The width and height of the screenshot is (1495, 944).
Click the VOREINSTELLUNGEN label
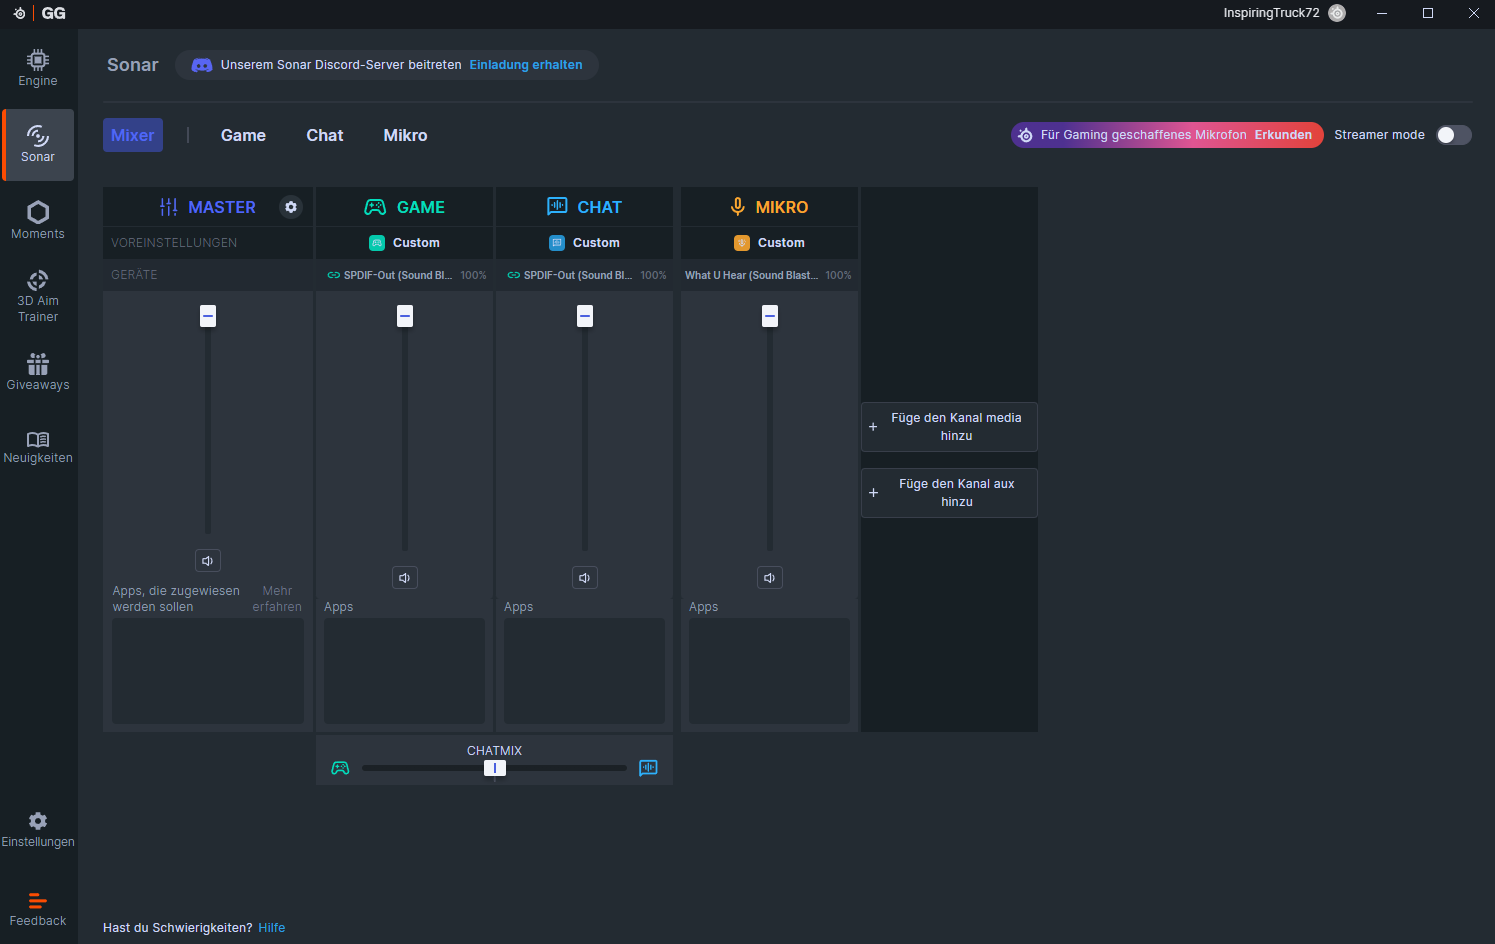point(174,243)
